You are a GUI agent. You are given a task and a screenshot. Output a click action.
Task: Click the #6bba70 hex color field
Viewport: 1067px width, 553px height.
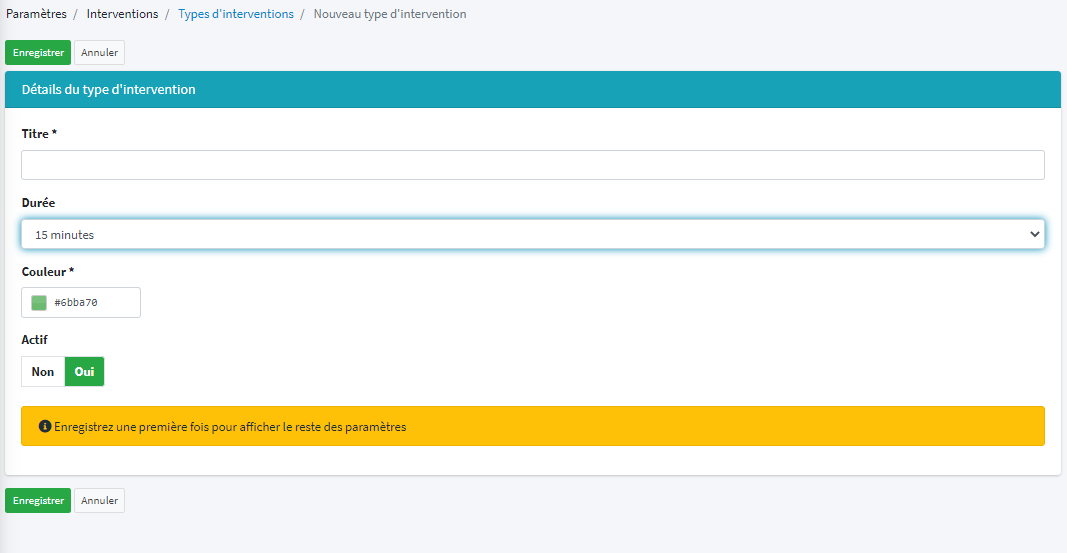tap(92, 303)
